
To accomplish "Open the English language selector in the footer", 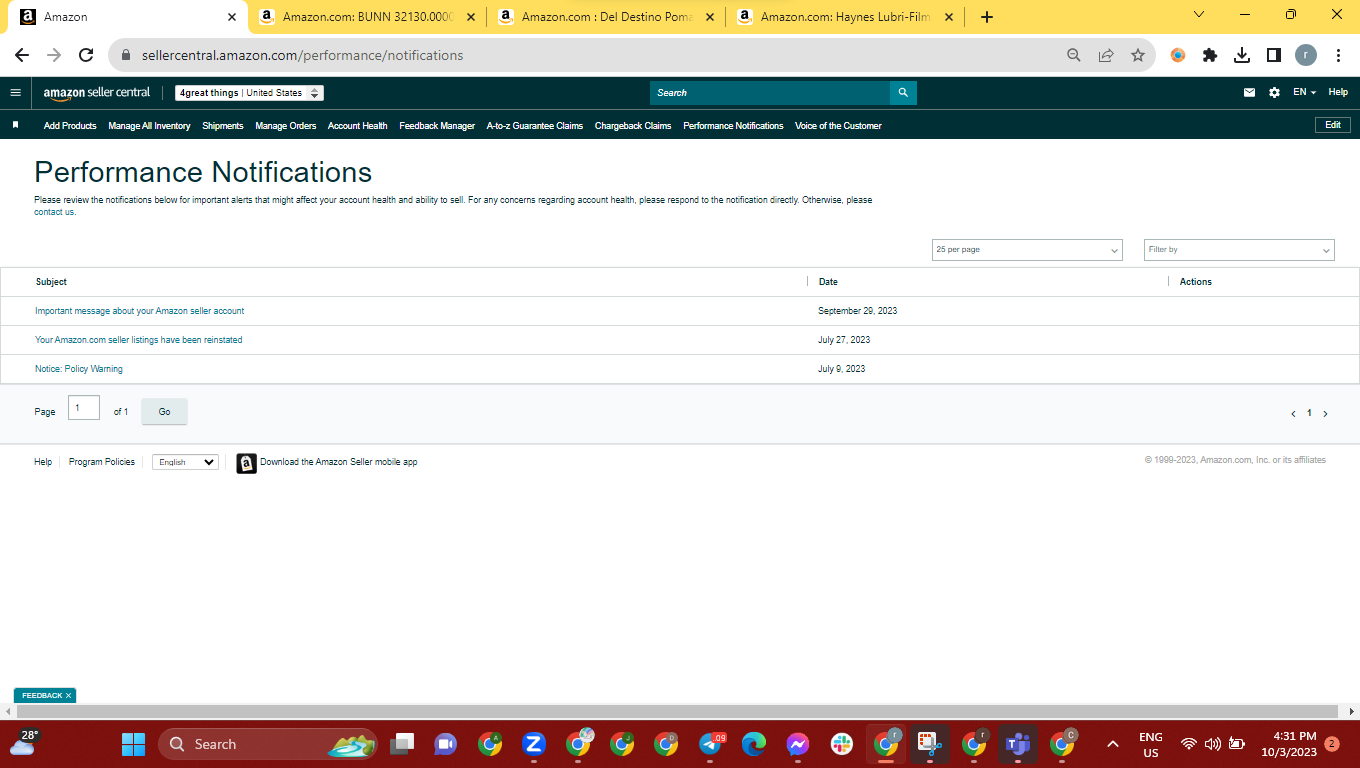I will pos(185,462).
